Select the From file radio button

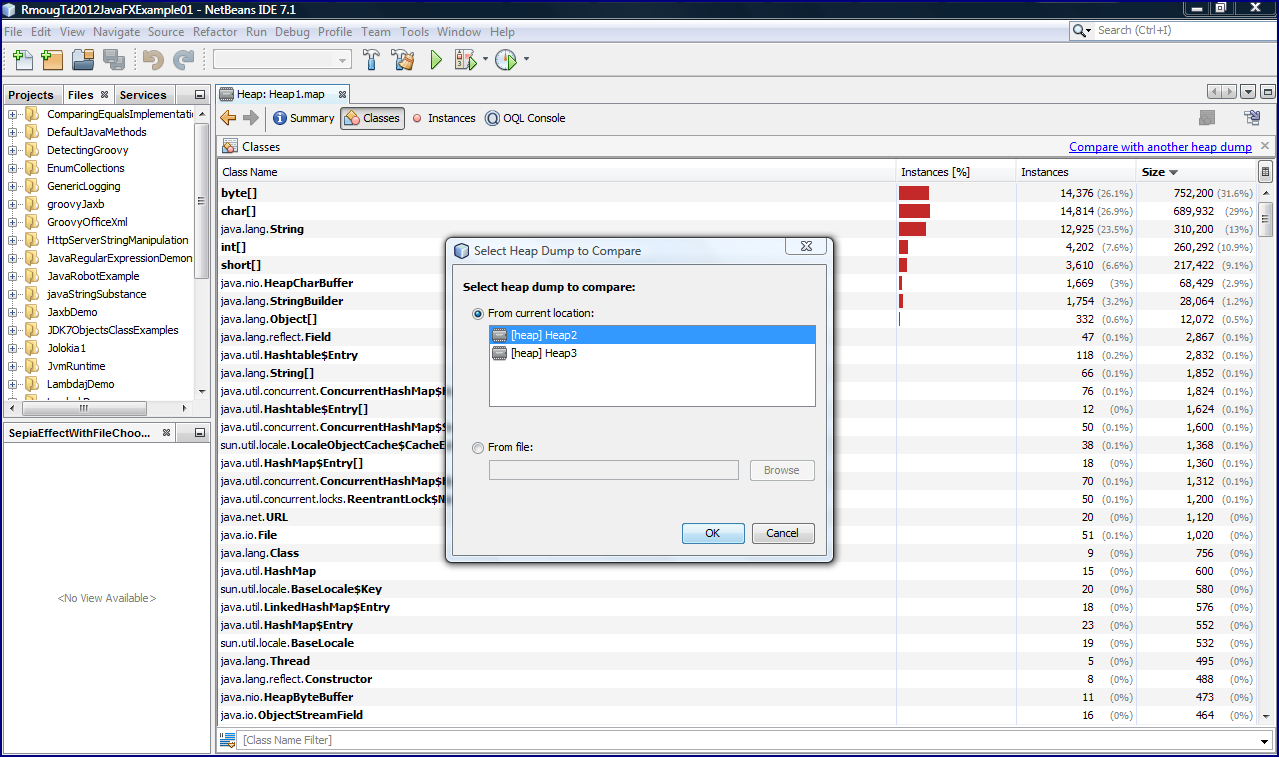pos(478,447)
